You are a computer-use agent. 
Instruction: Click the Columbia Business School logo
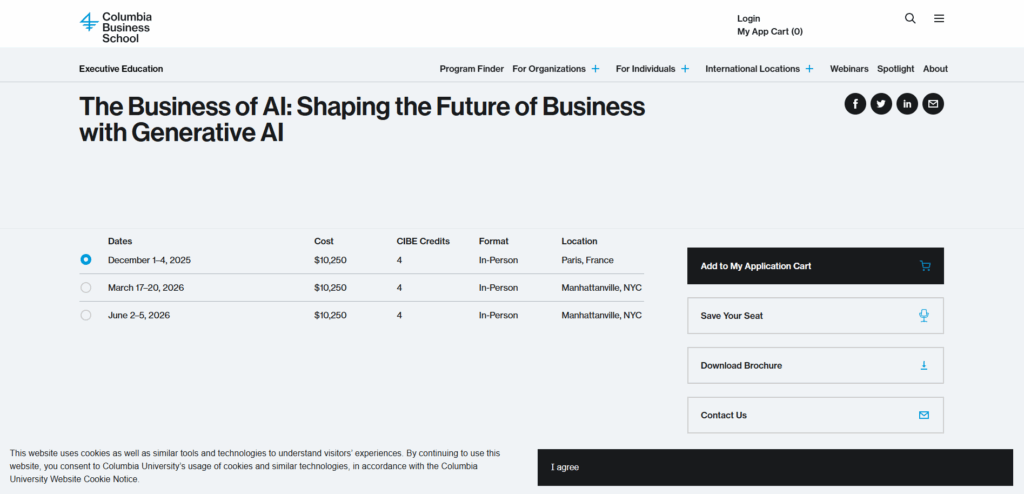tap(116, 27)
